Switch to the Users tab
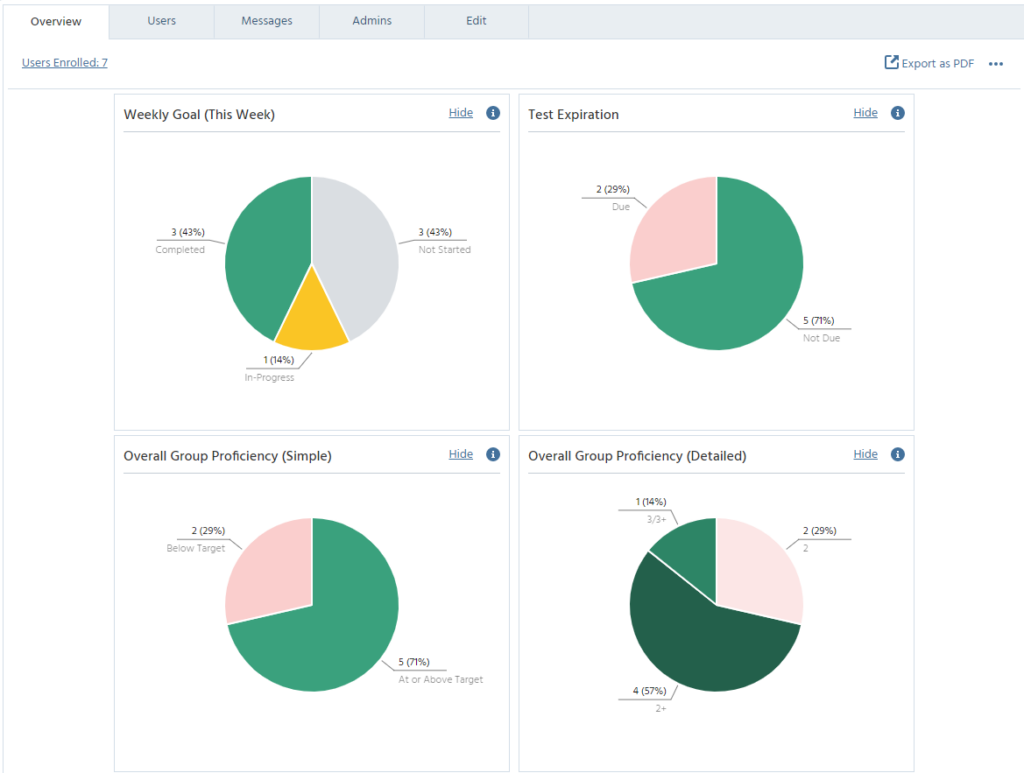1024x773 pixels. coord(162,21)
